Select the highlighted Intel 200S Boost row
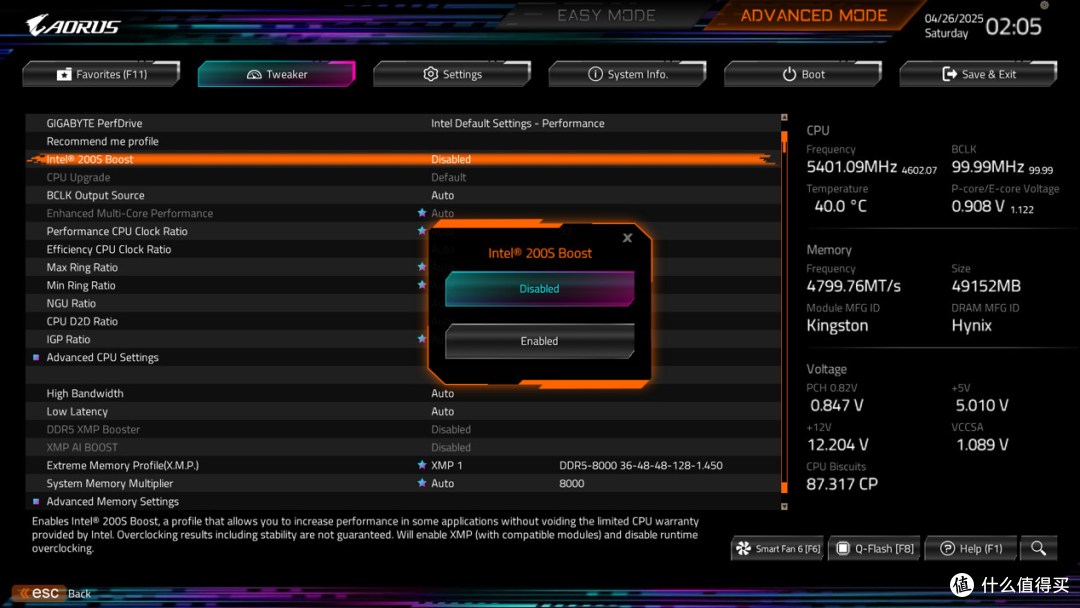The width and height of the screenshot is (1080, 608). pos(403,159)
